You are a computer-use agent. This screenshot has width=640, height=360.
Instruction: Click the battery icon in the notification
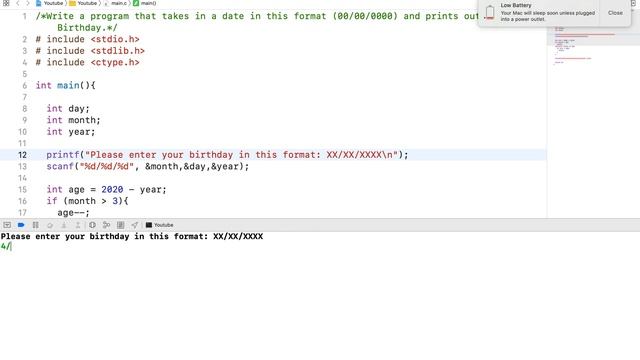pyautogui.click(x=490, y=12)
